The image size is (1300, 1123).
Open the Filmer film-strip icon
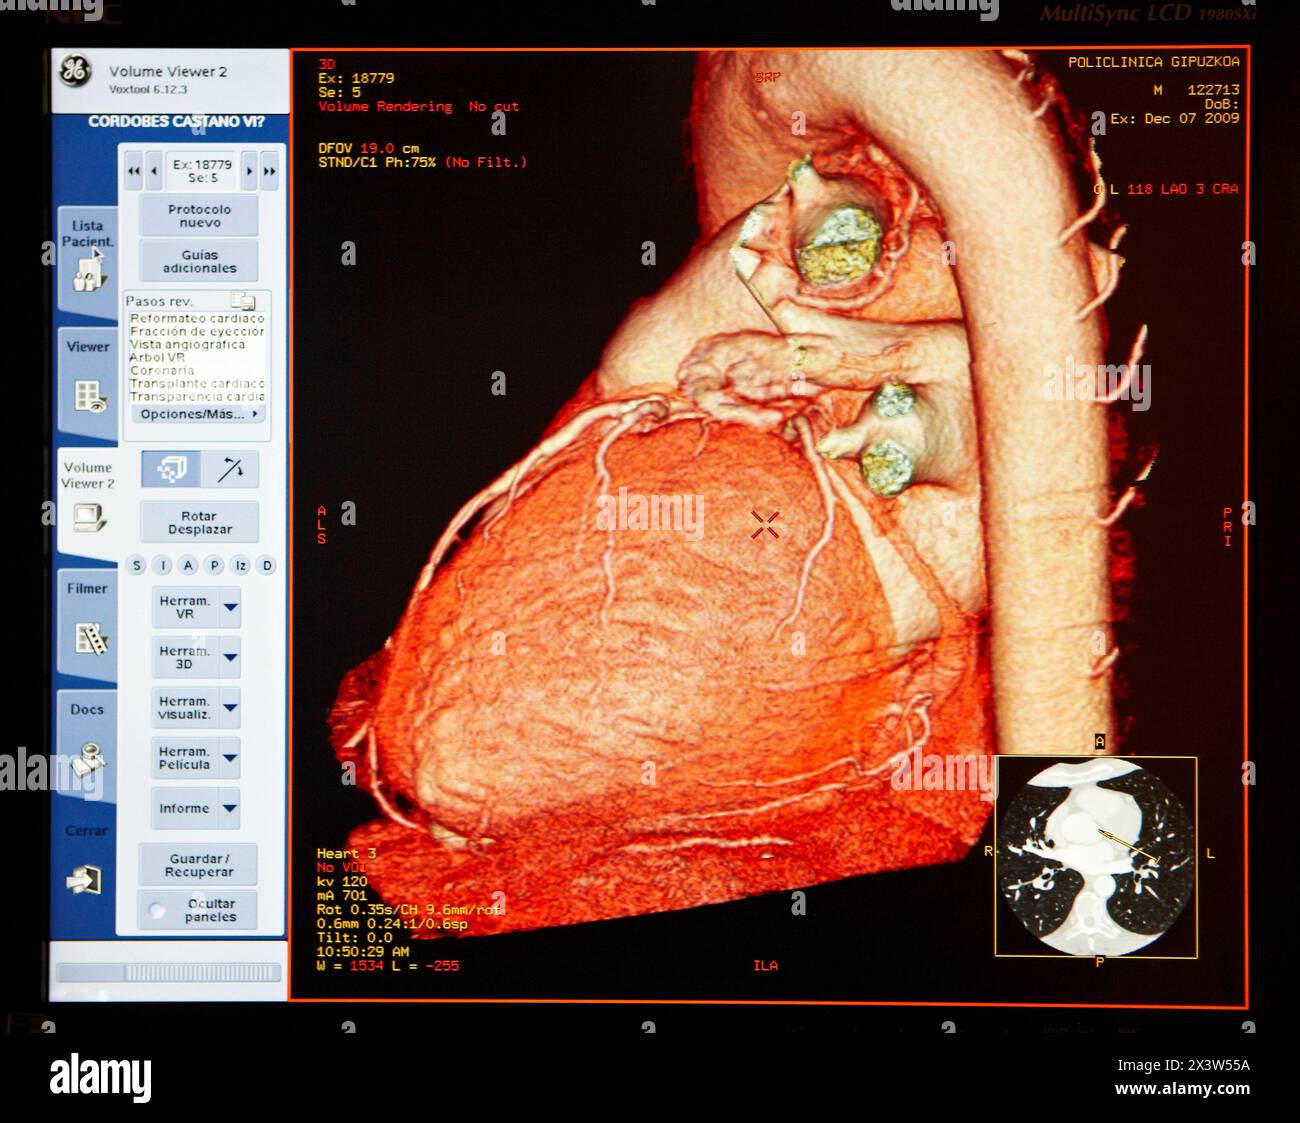point(90,638)
